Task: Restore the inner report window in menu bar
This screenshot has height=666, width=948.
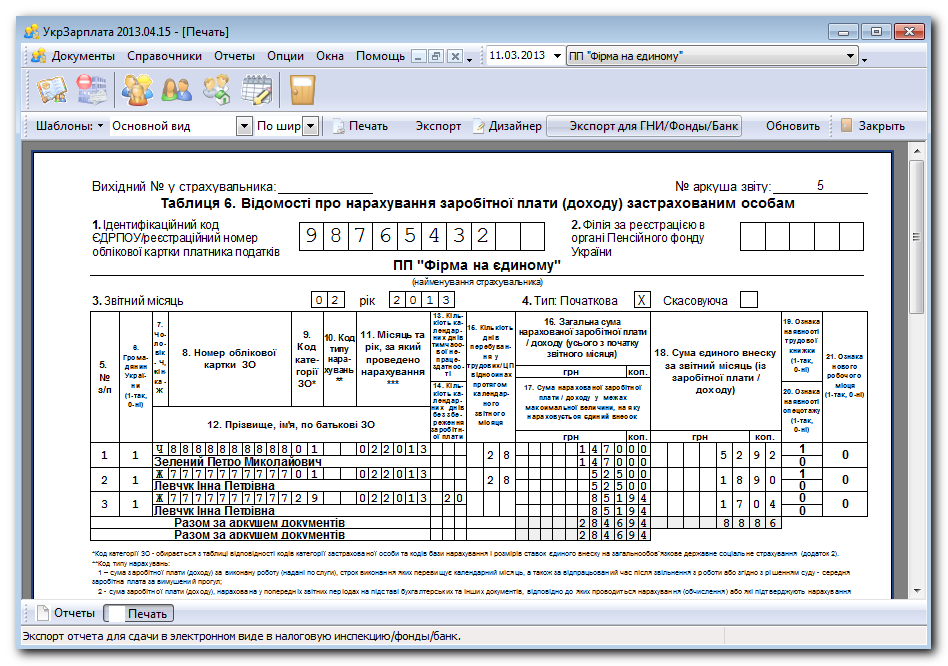Action: tap(436, 56)
